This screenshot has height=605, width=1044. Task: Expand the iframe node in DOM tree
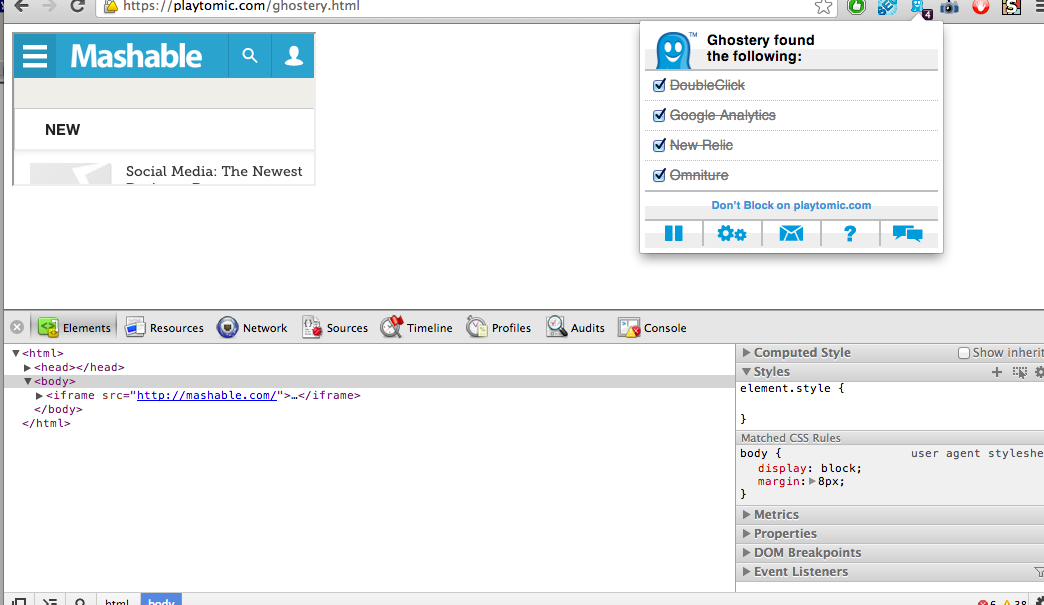pyautogui.click(x=39, y=396)
